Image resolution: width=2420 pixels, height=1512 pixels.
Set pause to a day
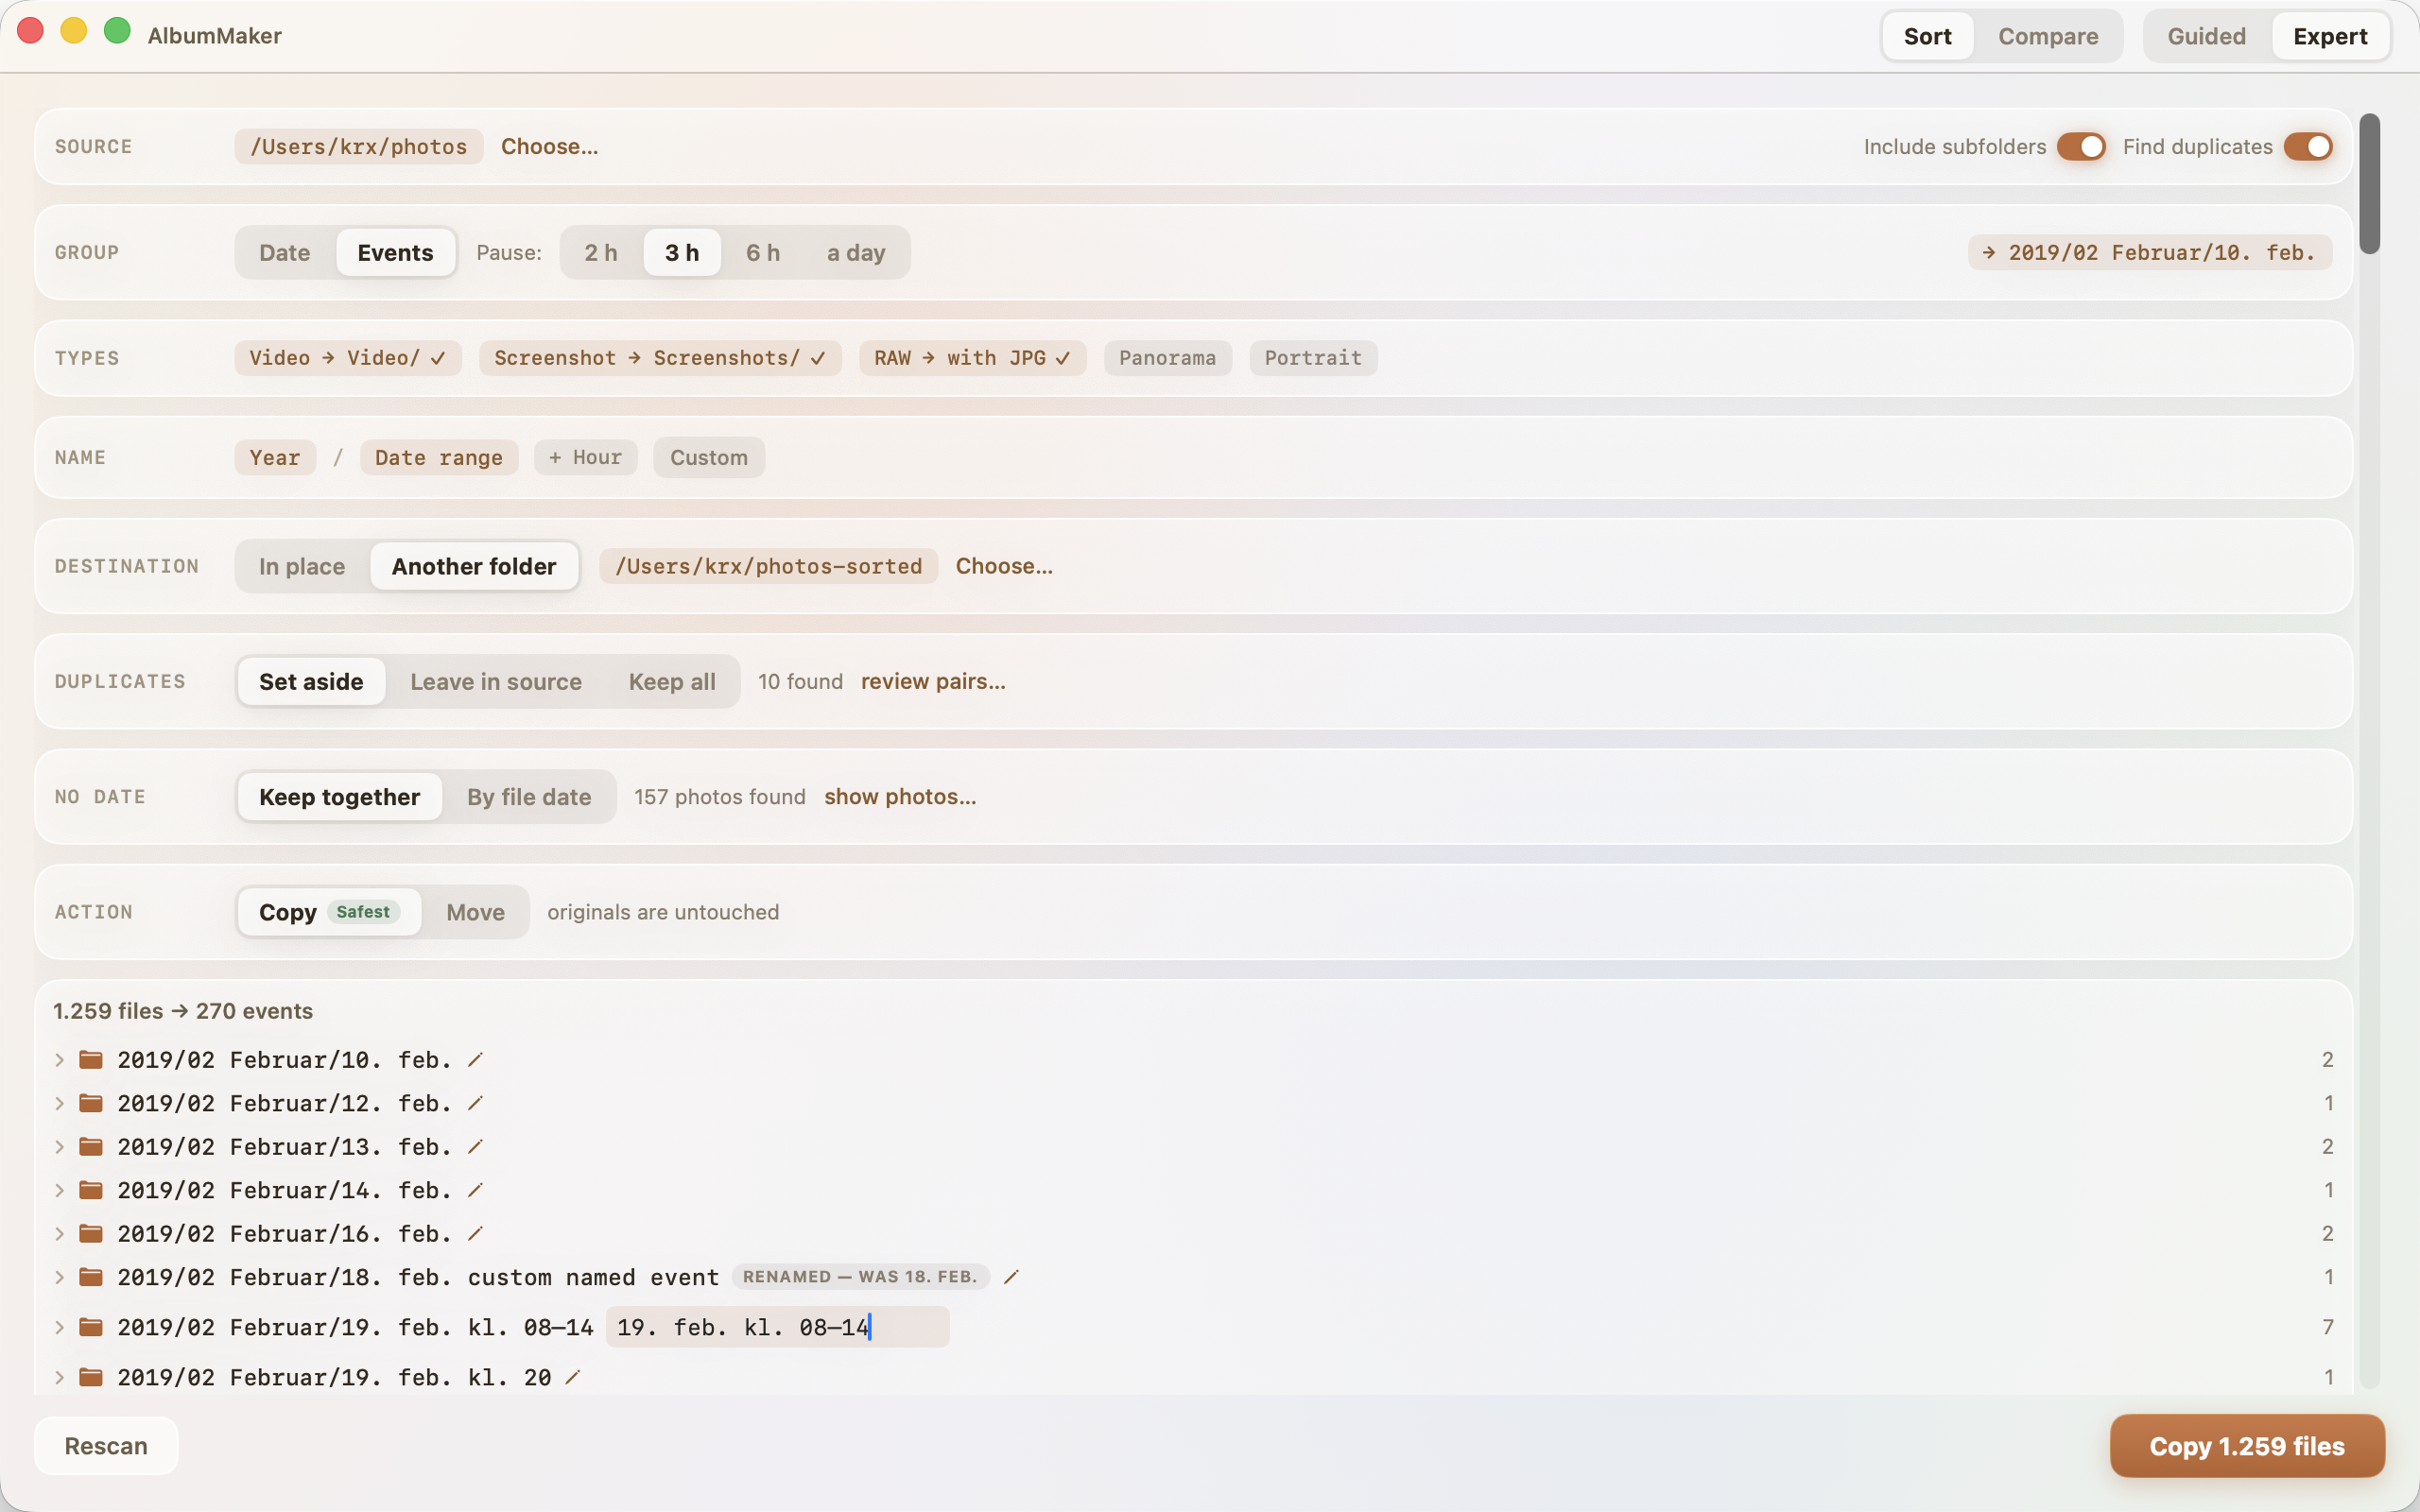[x=856, y=252]
